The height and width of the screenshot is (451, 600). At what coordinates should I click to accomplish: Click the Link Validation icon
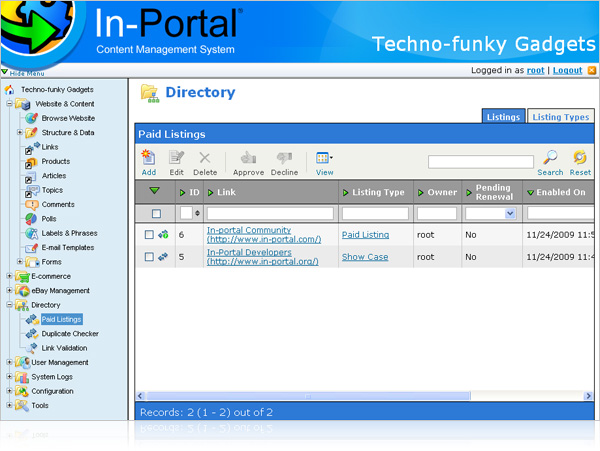32,348
